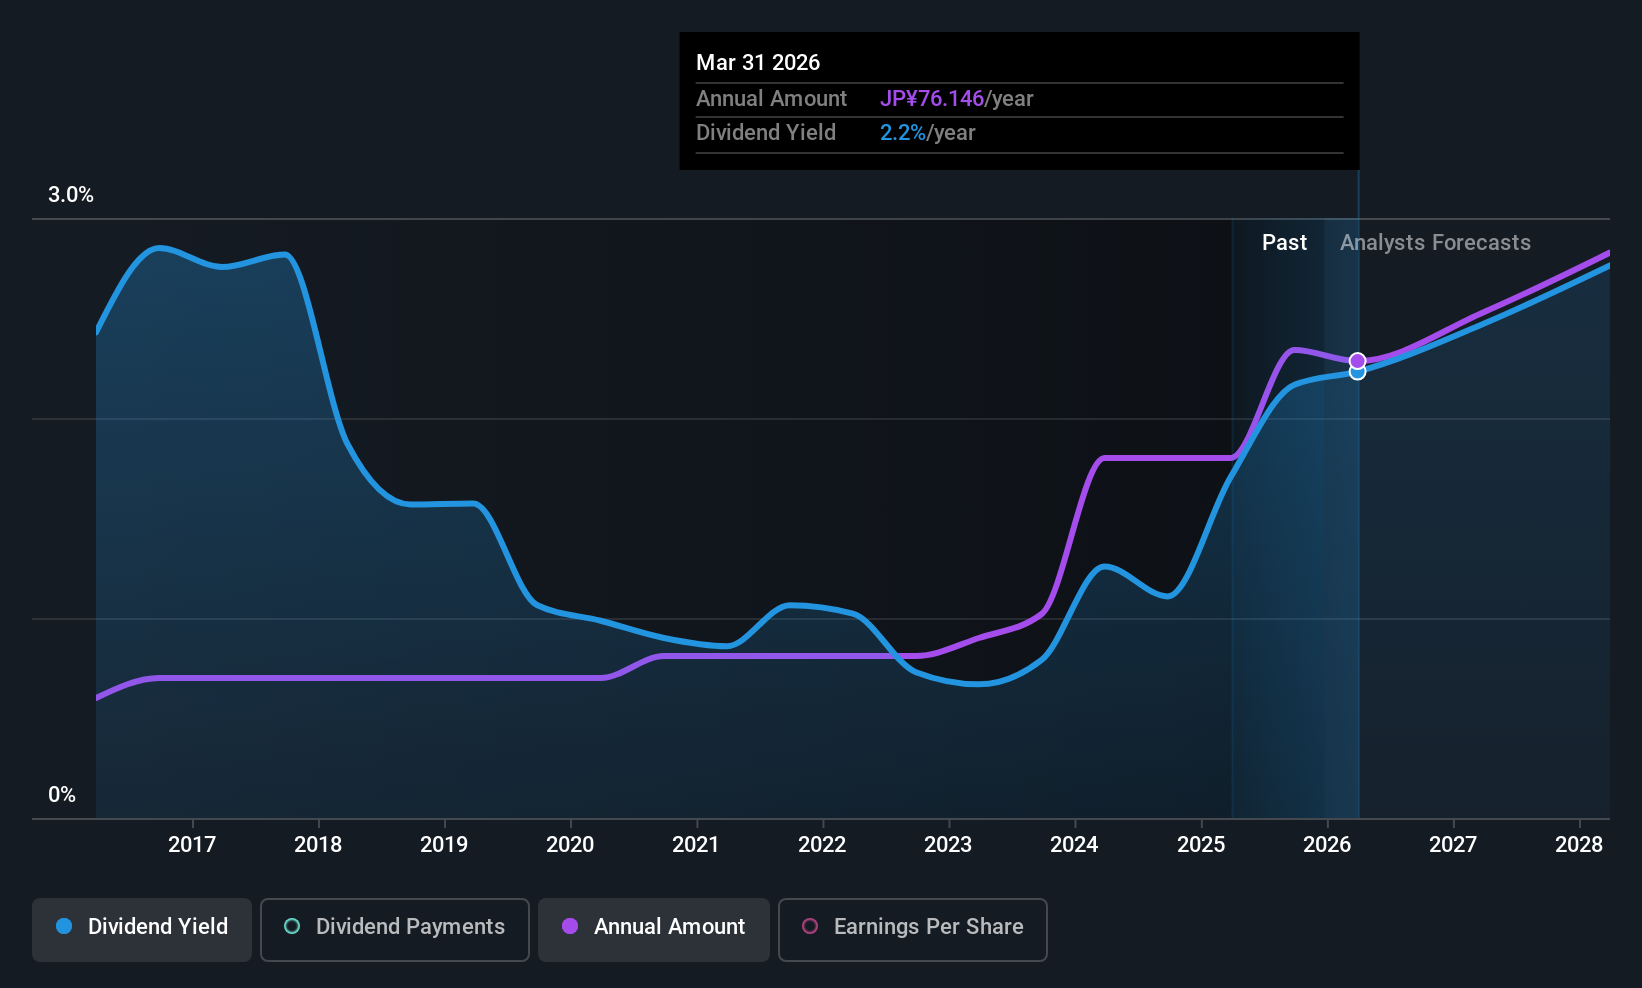Select the purple data point marker
The image size is (1642, 988).
pos(1357,361)
